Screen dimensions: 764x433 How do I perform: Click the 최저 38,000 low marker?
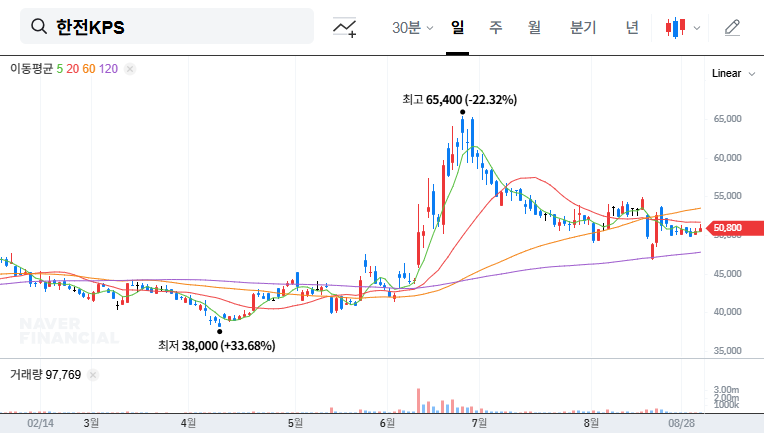point(217,346)
